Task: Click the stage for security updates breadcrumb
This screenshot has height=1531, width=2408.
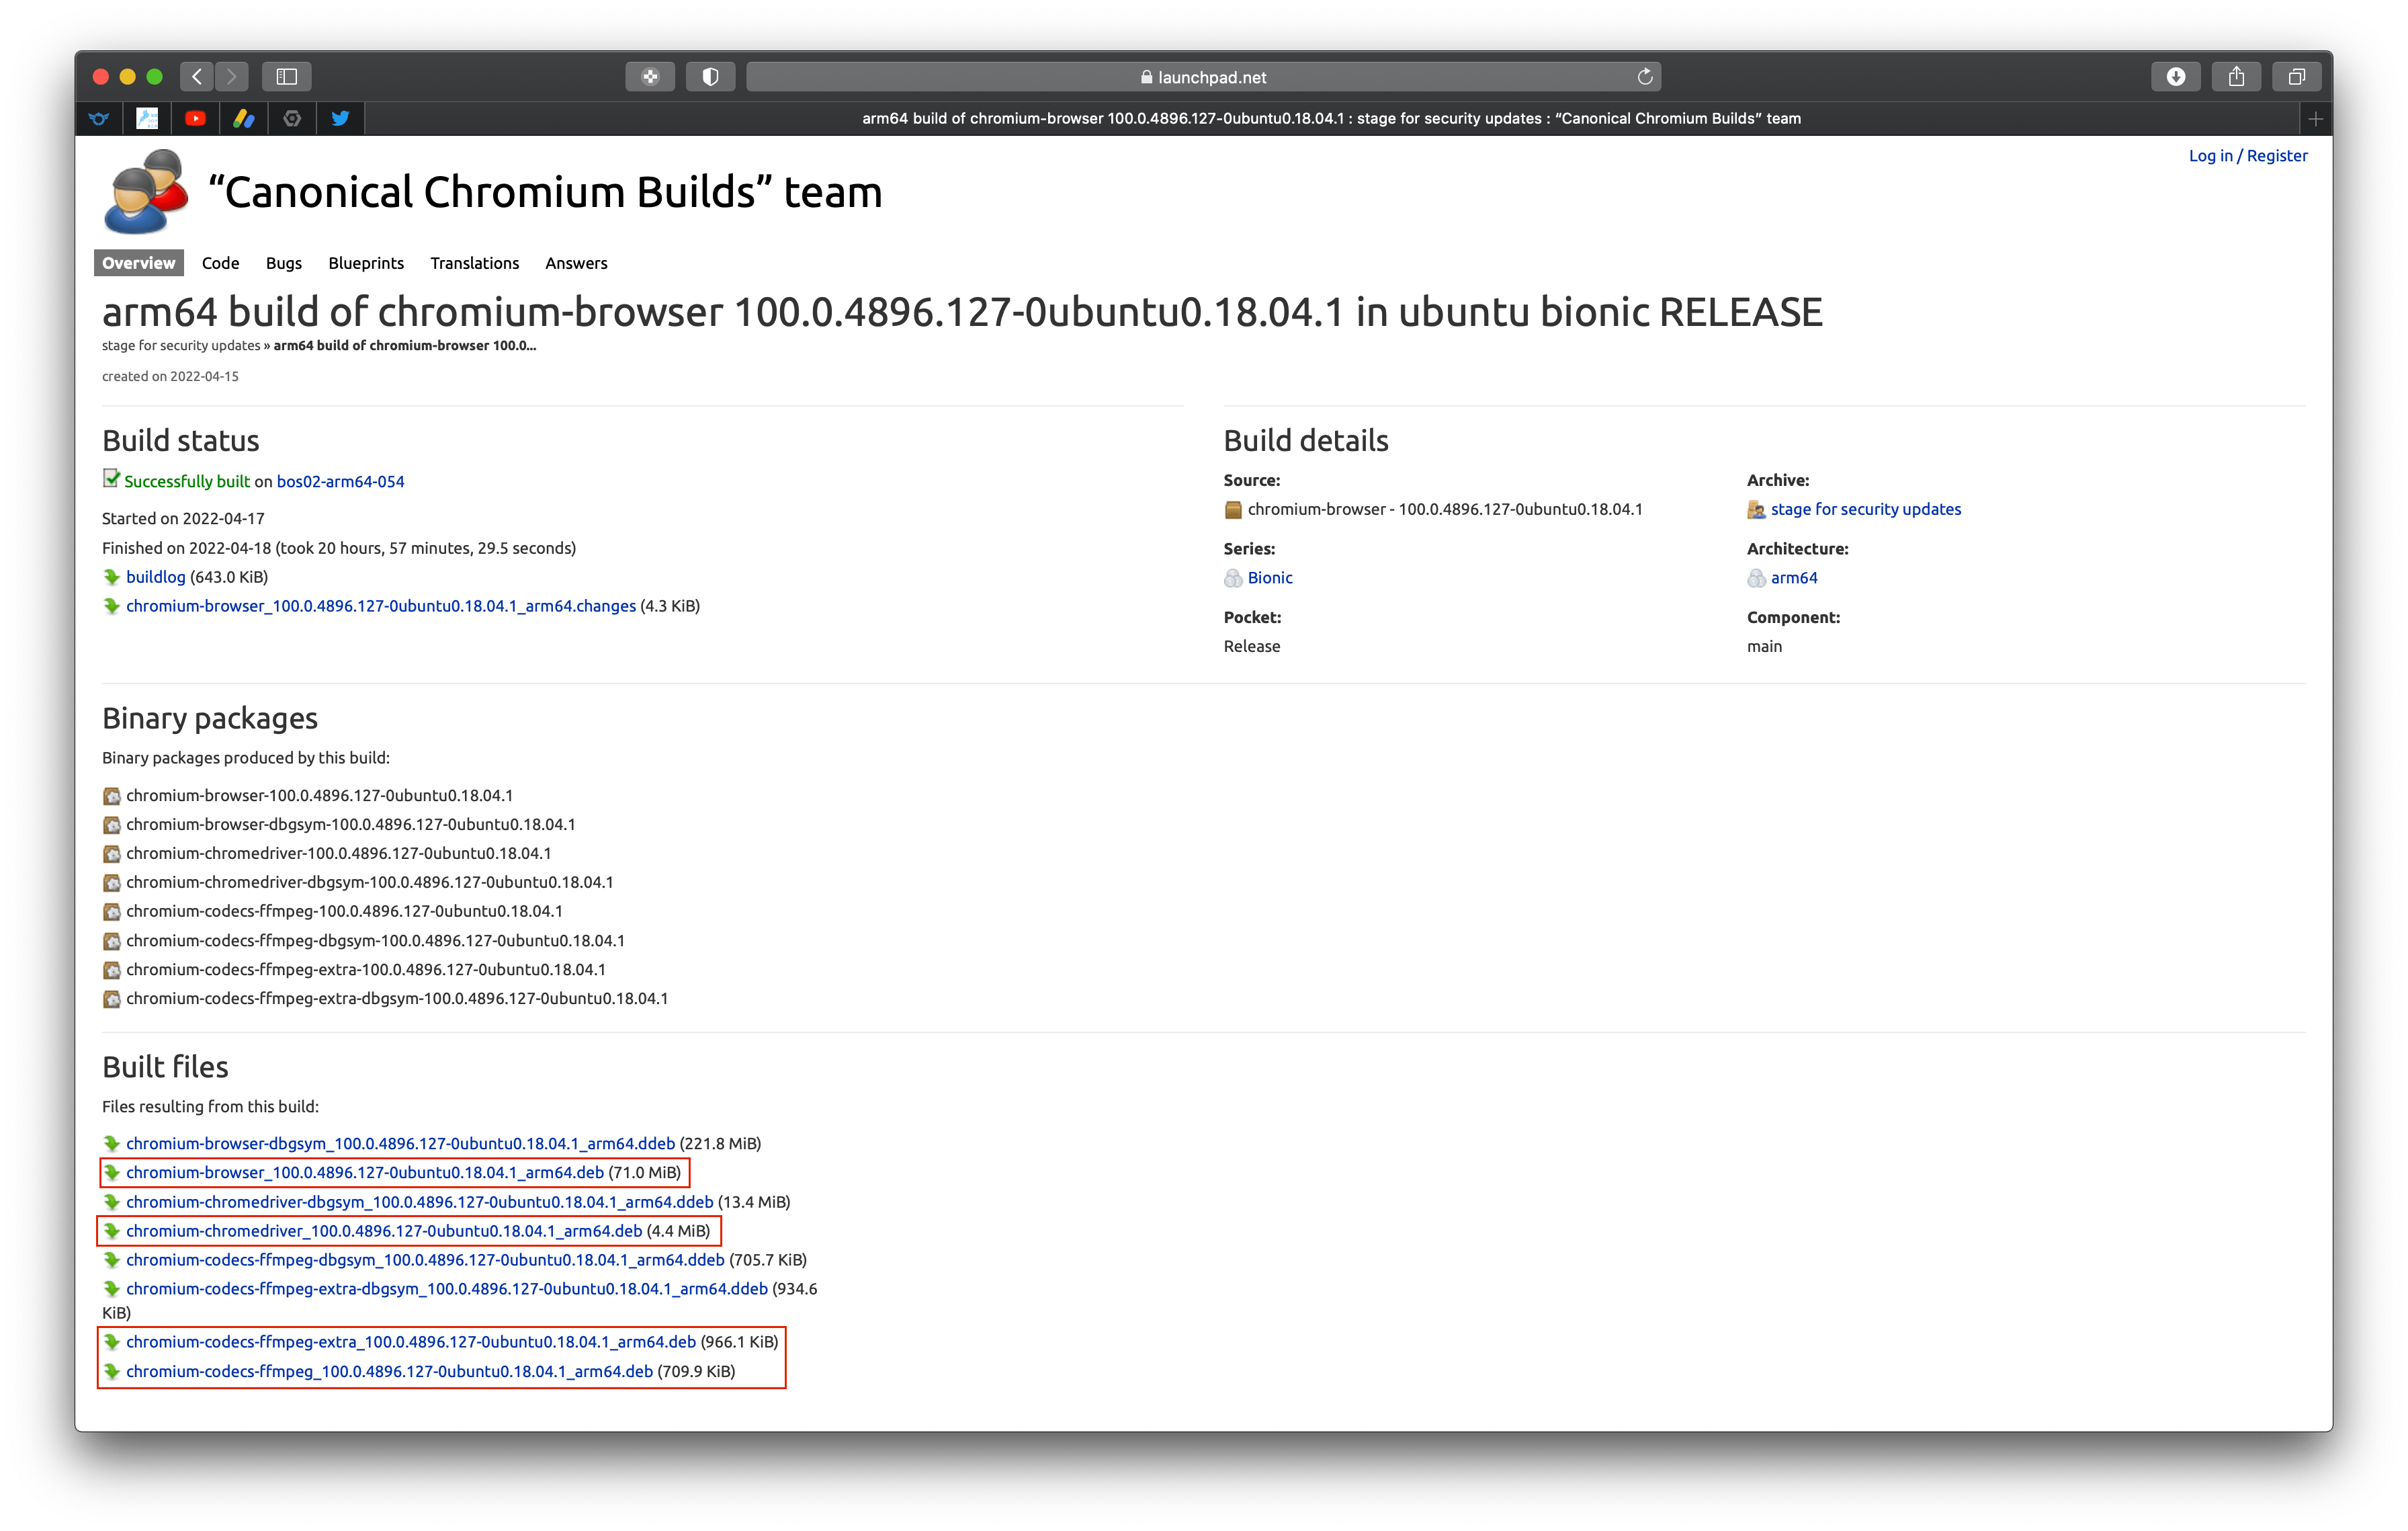Action: (181, 346)
